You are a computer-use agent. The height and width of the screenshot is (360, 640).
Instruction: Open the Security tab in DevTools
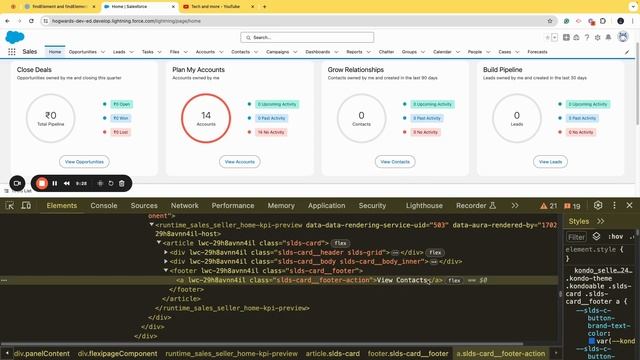pos(372,206)
